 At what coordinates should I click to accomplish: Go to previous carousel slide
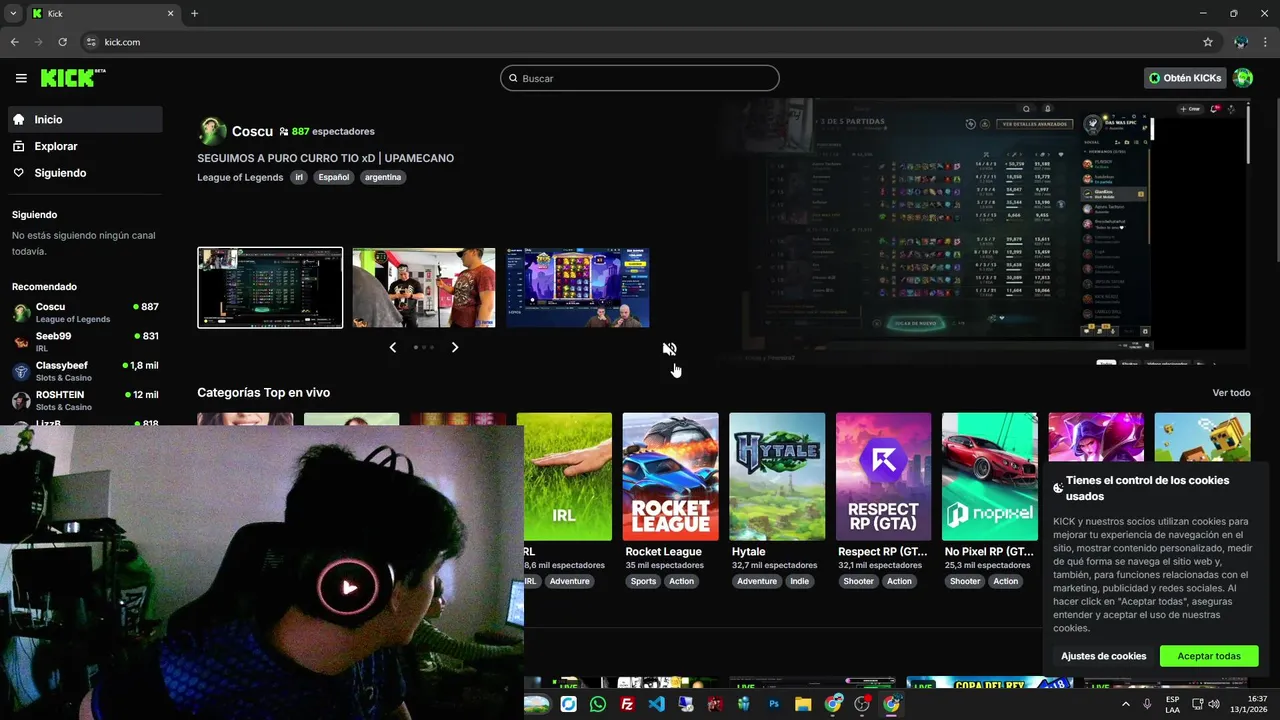click(x=393, y=347)
